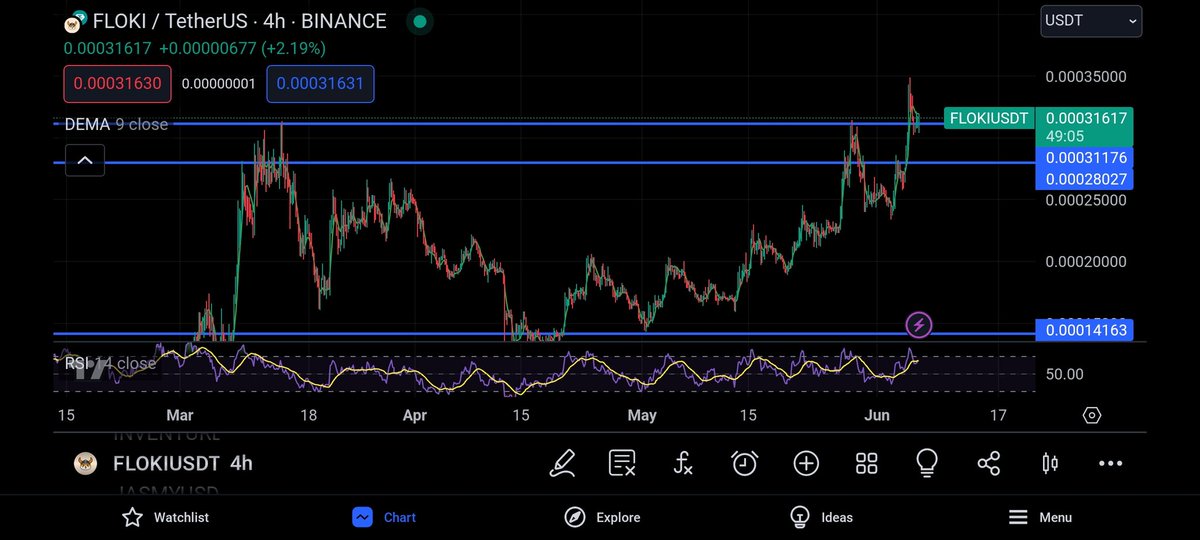This screenshot has width=1200, height=540.
Task: Change chart type with the candlestick icon
Action: [x=1050, y=463]
